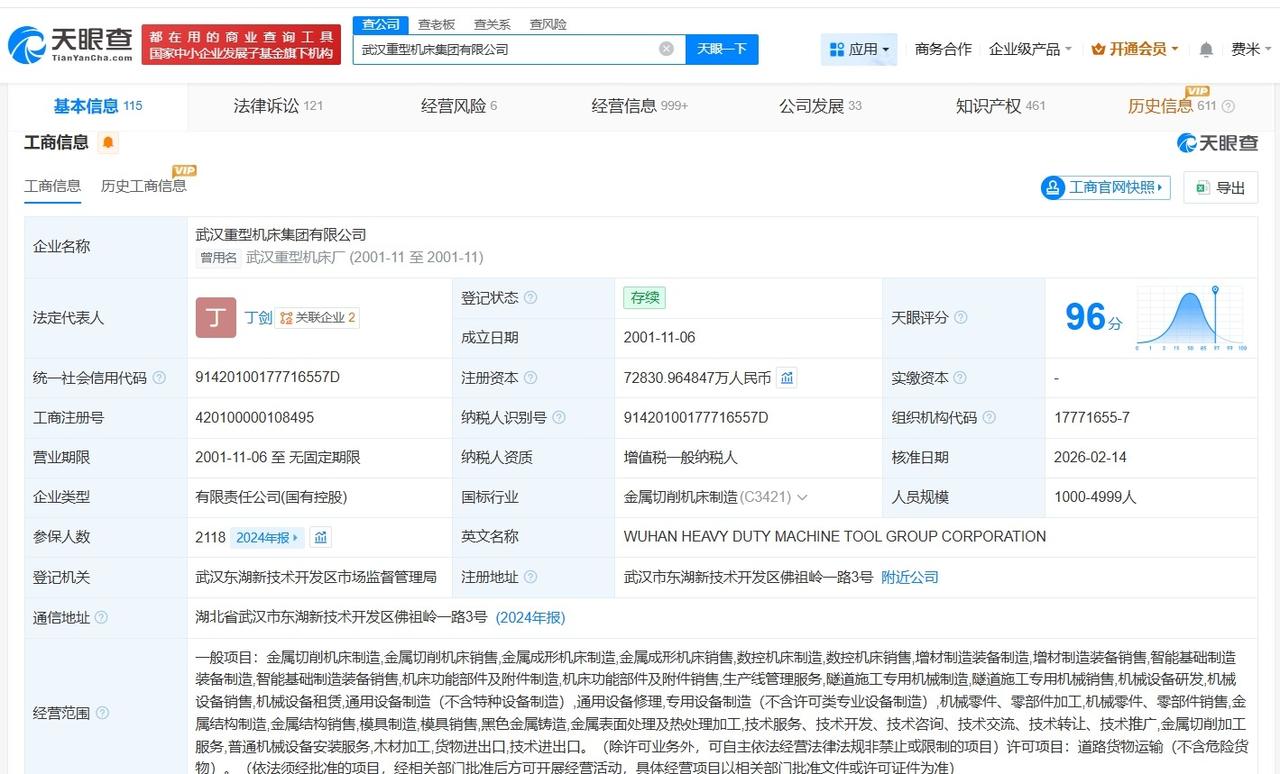Screen dimensions: 1280x774
Task: Open legal representative 丁剑 link
Action: tap(258, 318)
